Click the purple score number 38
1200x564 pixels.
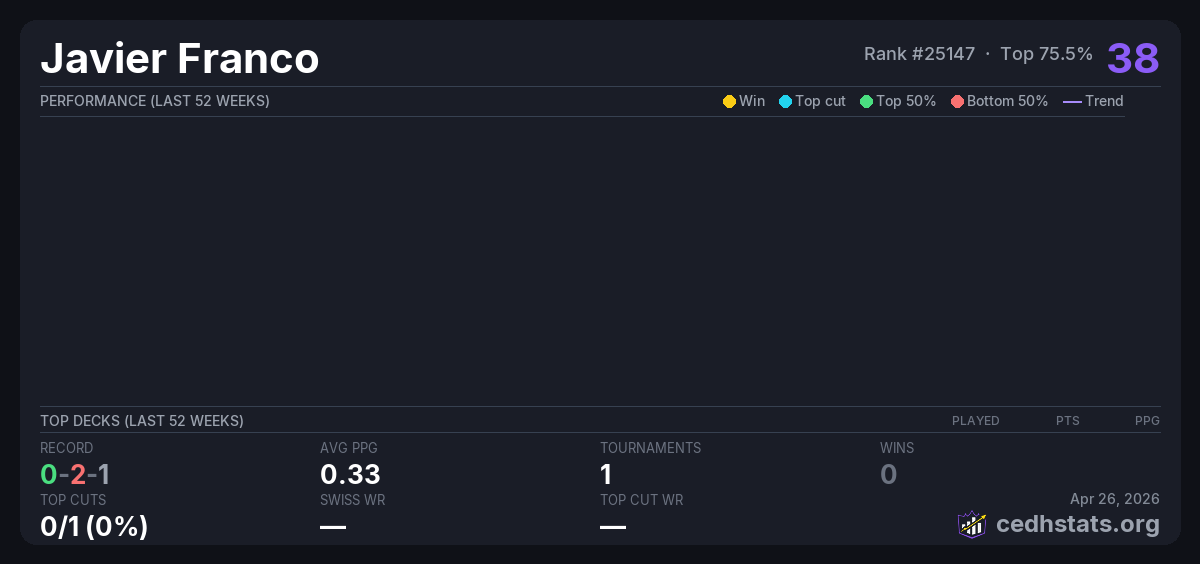tap(1133, 58)
